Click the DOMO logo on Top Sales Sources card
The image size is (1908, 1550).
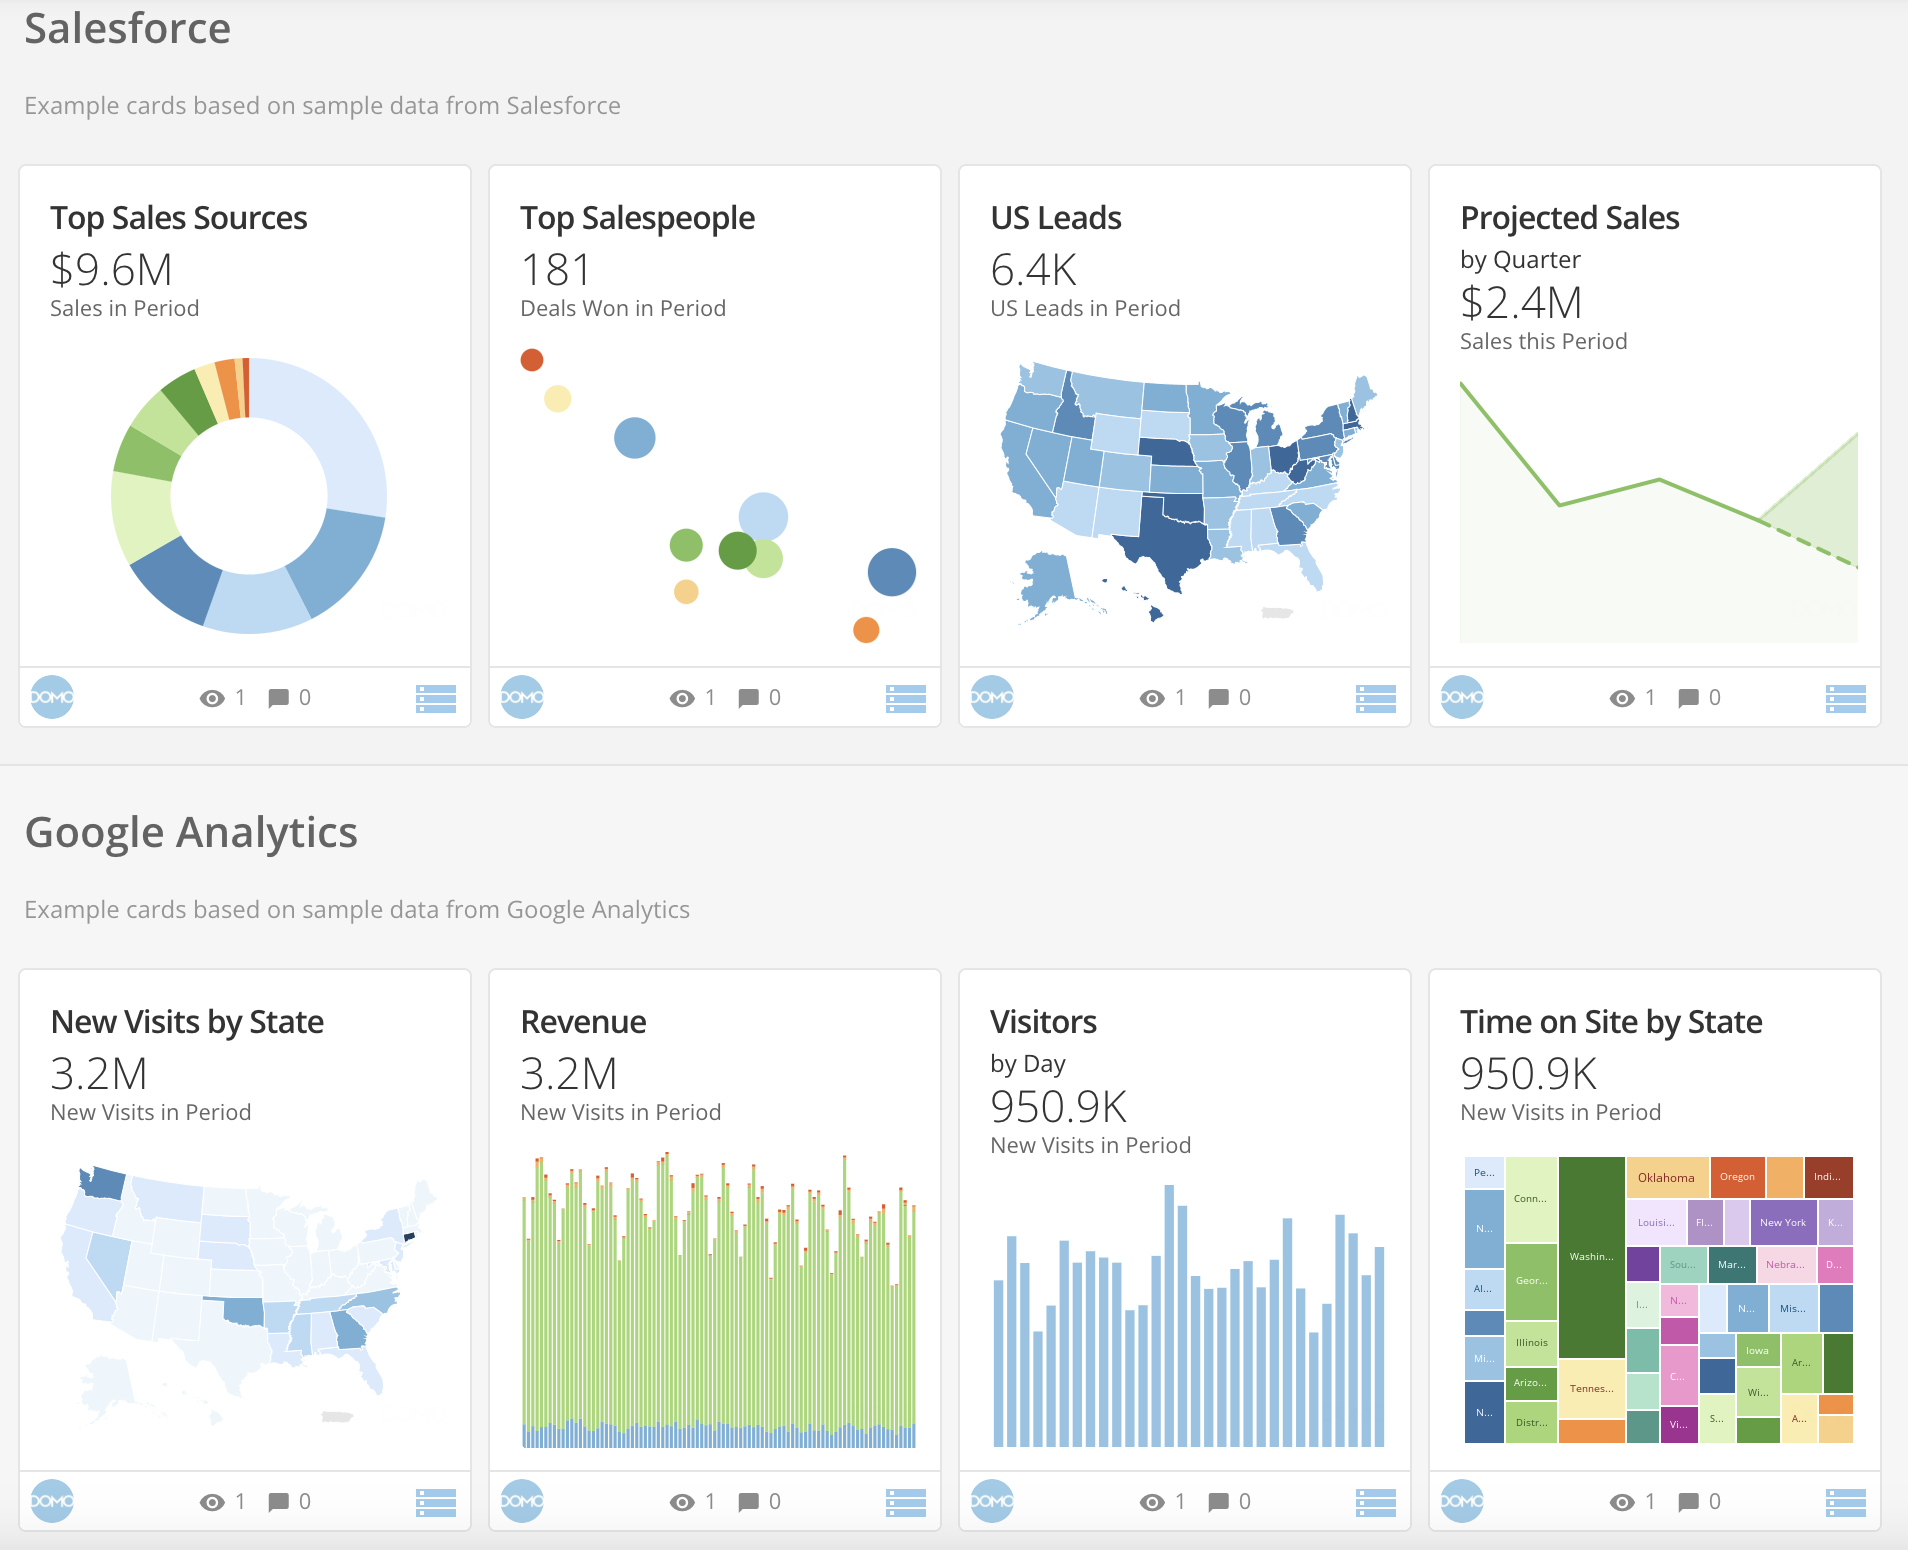click(x=52, y=697)
